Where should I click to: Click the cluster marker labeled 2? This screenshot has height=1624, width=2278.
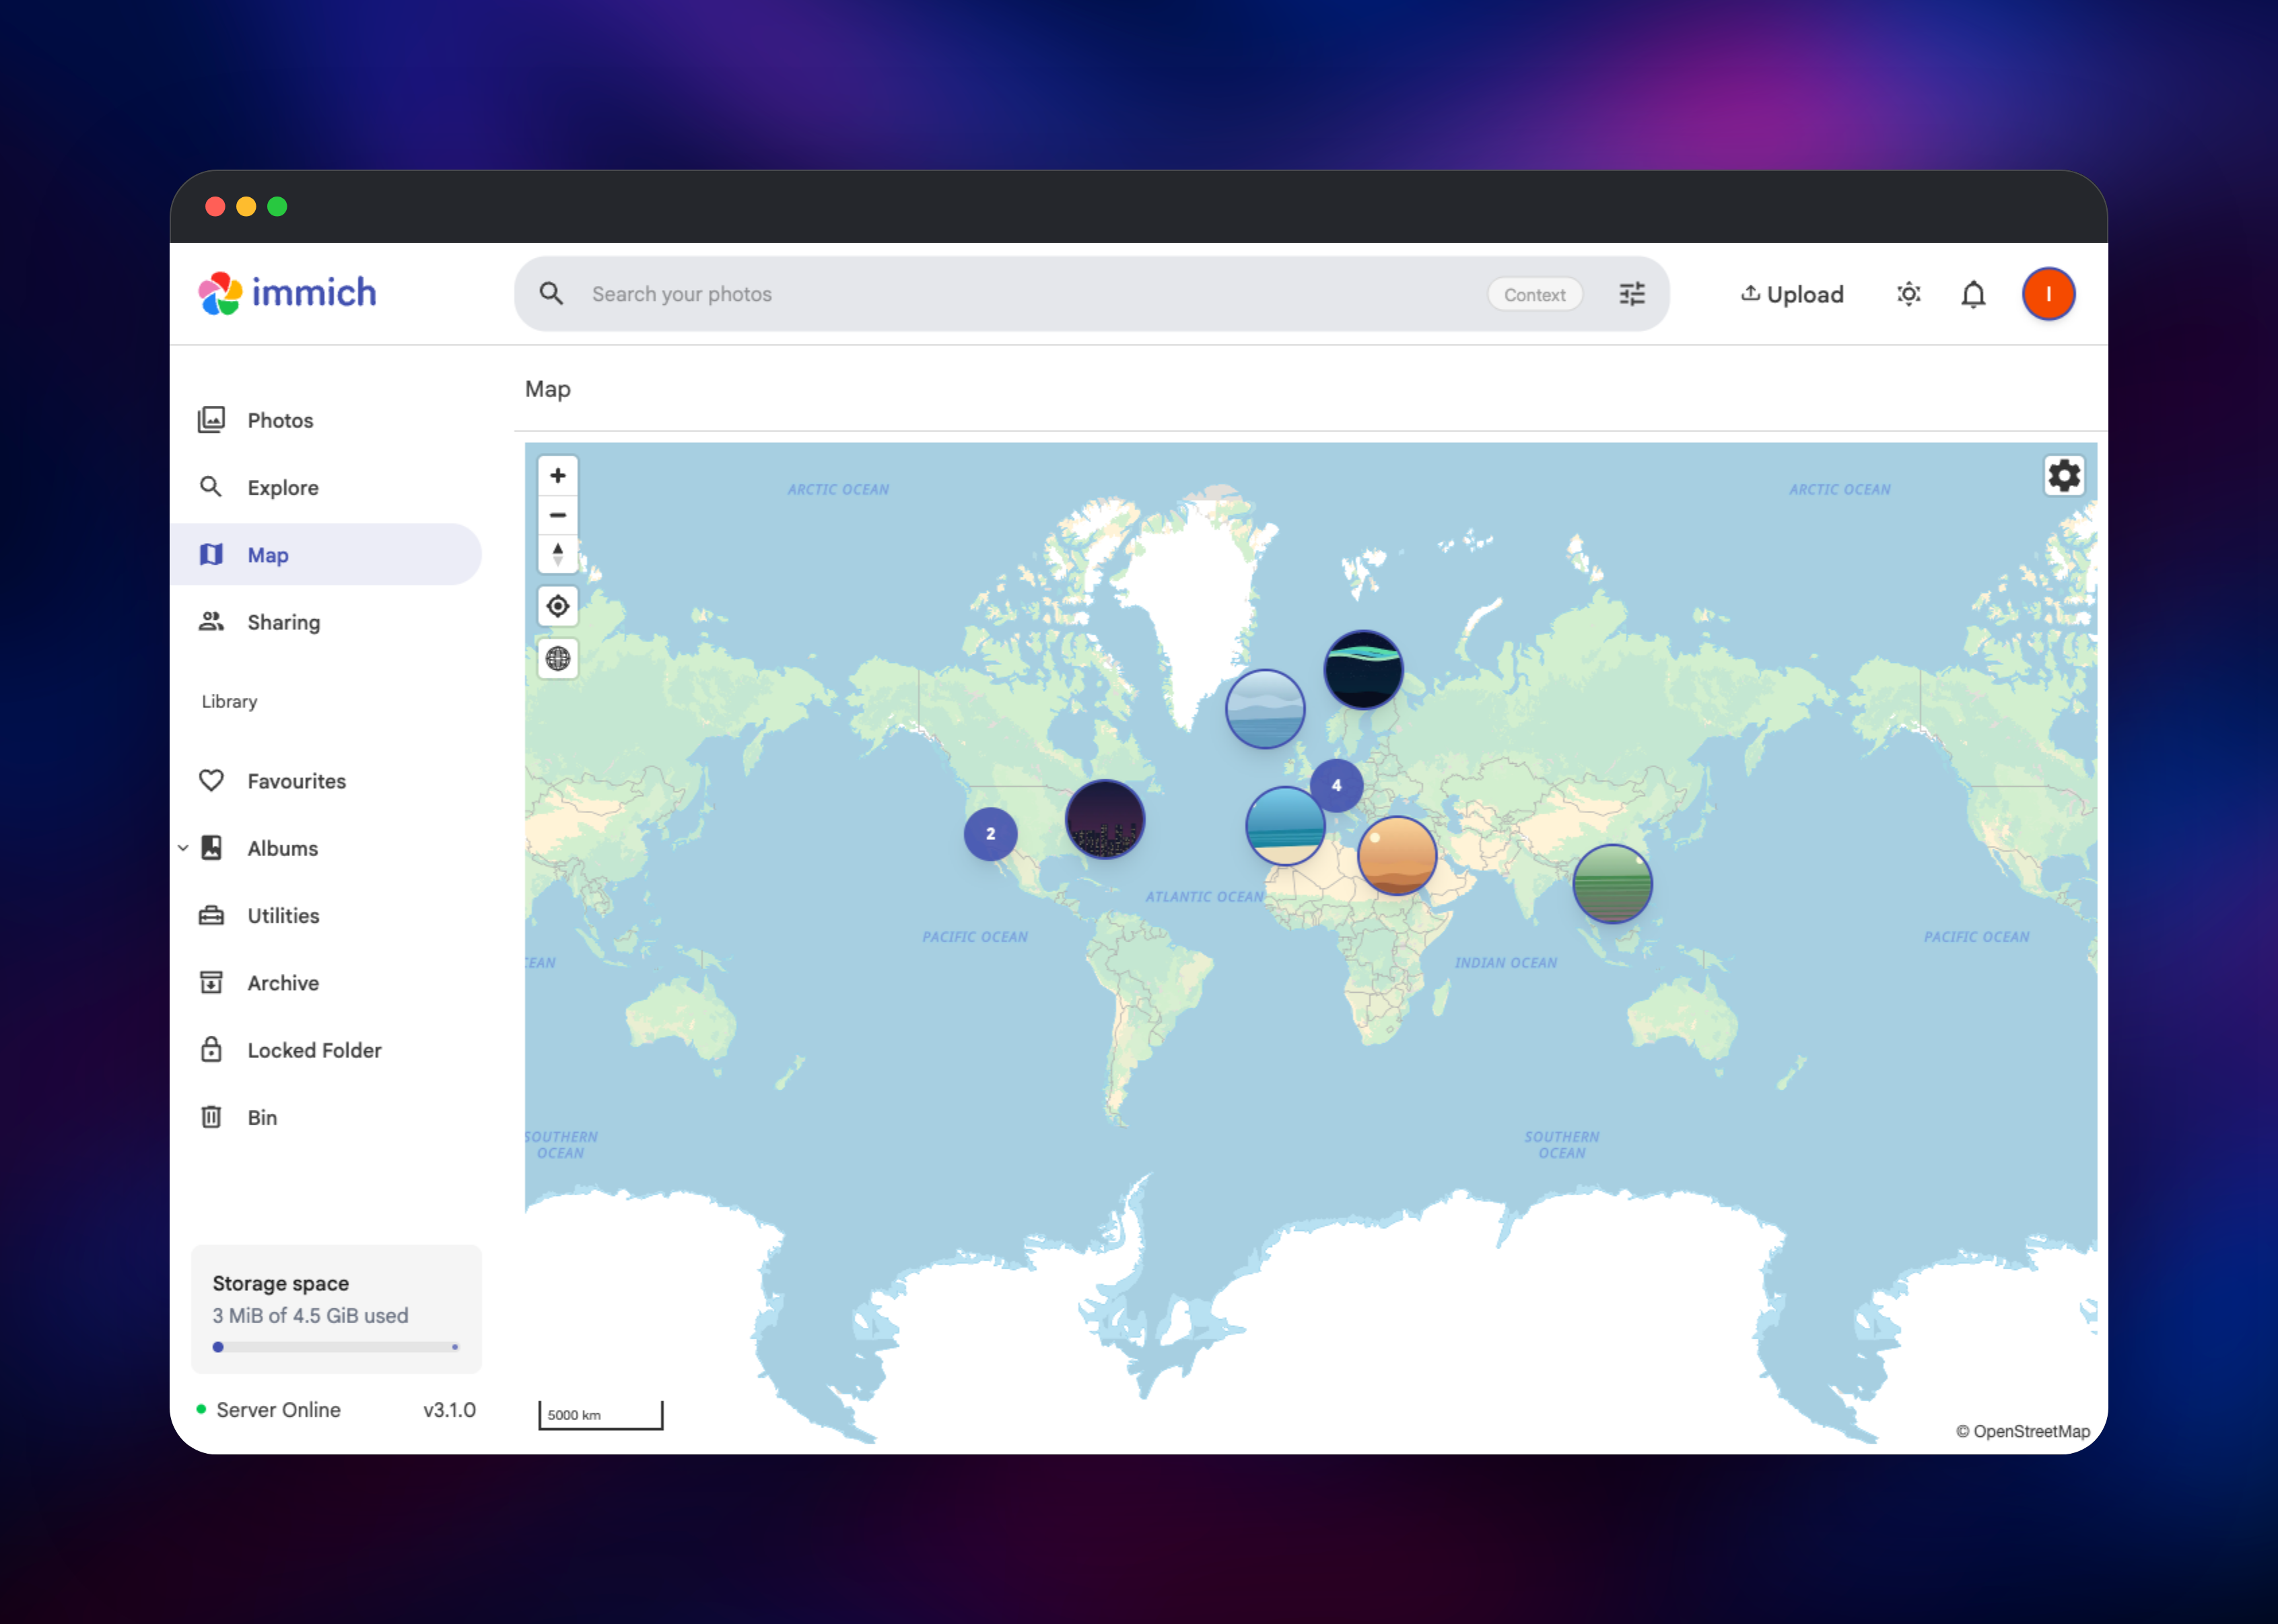pos(991,833)
